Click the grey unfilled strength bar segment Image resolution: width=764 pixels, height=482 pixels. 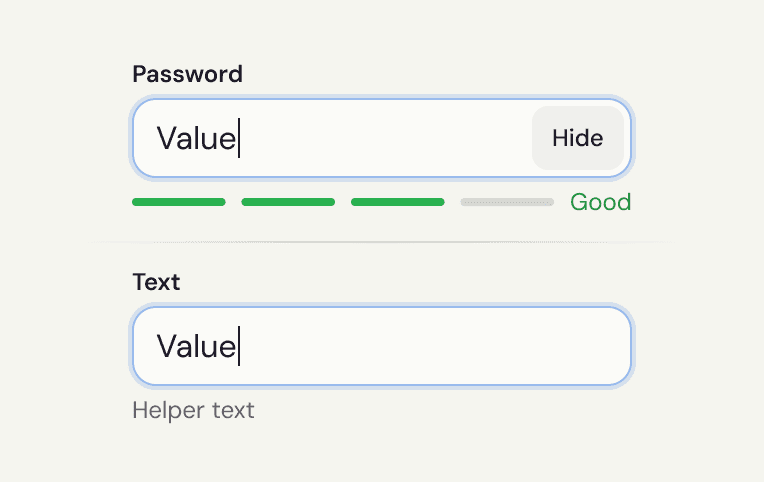point(507,202)
